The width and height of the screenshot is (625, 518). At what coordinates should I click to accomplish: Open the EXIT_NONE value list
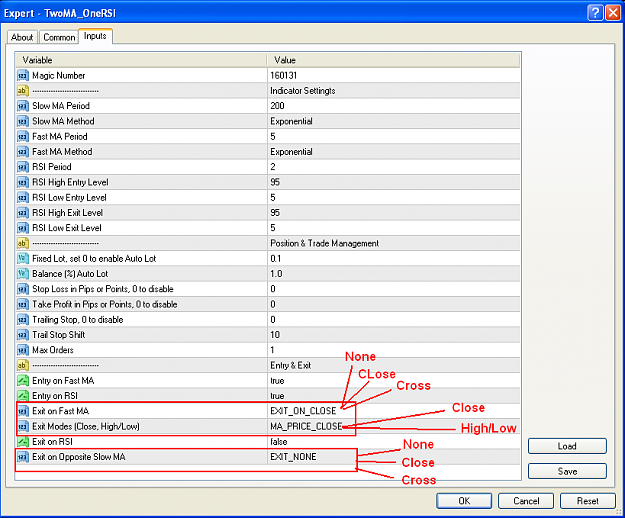pos(293,457)
